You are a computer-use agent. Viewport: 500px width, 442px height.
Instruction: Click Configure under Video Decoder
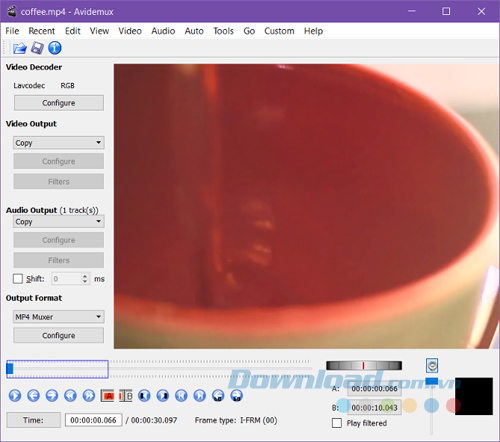tap(59, 103)
